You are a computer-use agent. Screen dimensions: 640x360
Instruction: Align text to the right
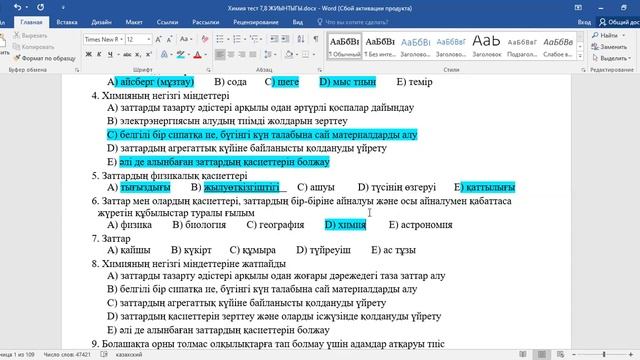tap(242, 54)
